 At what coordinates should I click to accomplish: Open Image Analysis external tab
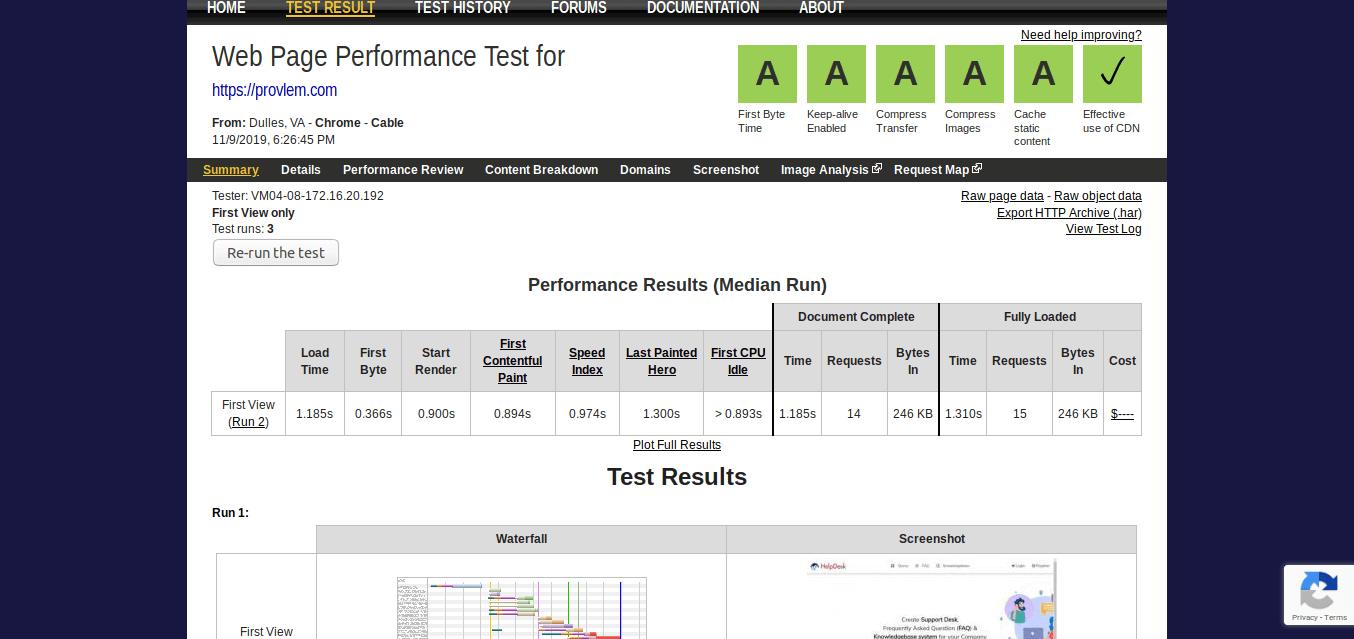[x=831, y=170]
